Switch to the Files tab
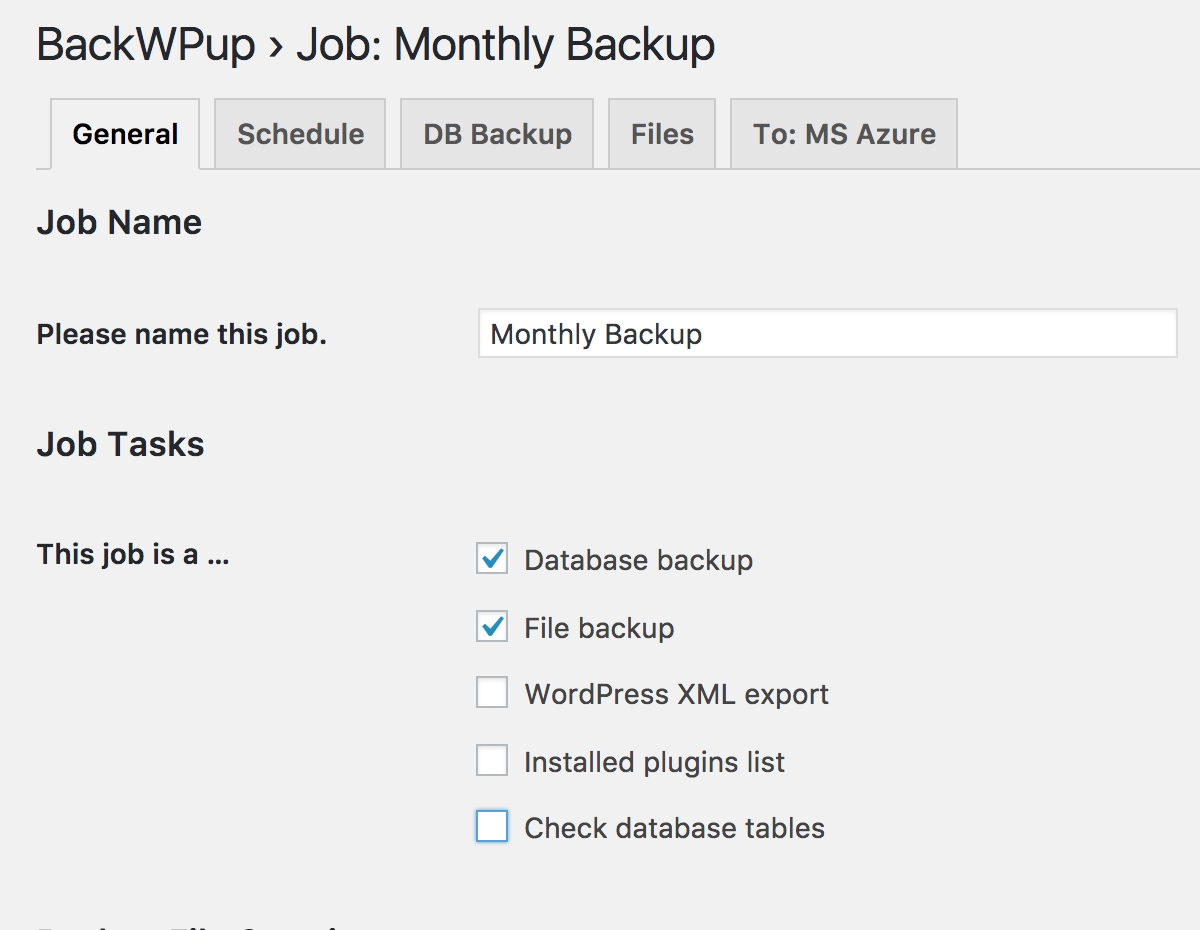Viewport: 1200px width, 930px height. pos(662,134)
